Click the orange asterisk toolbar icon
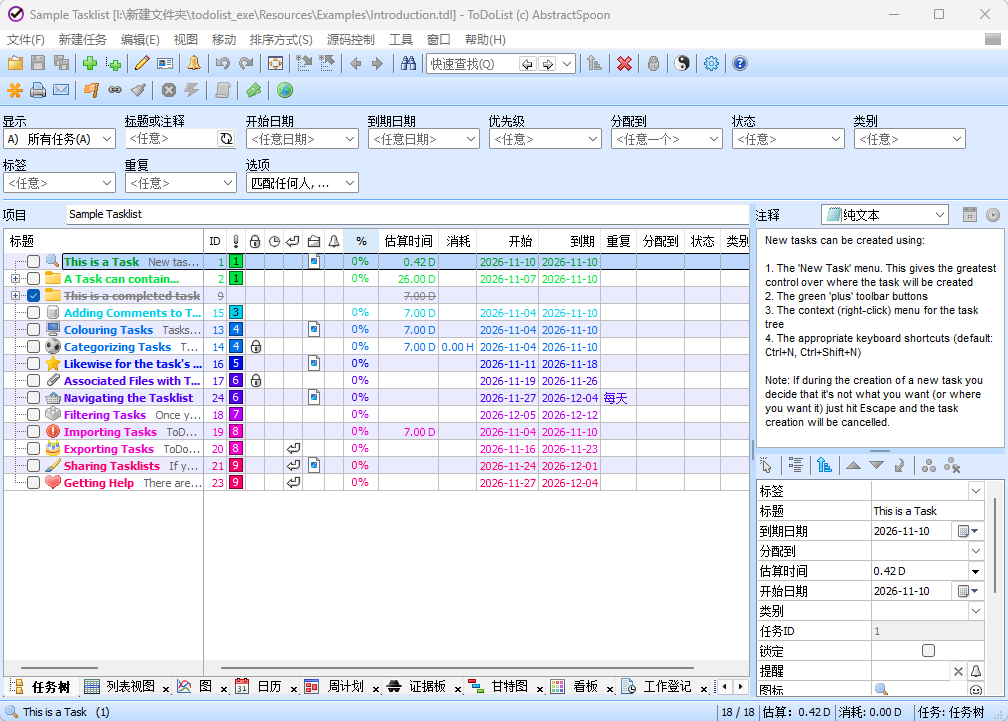Image resolution: width=1008 pixels, height=721 pixels. pos(15,91)
